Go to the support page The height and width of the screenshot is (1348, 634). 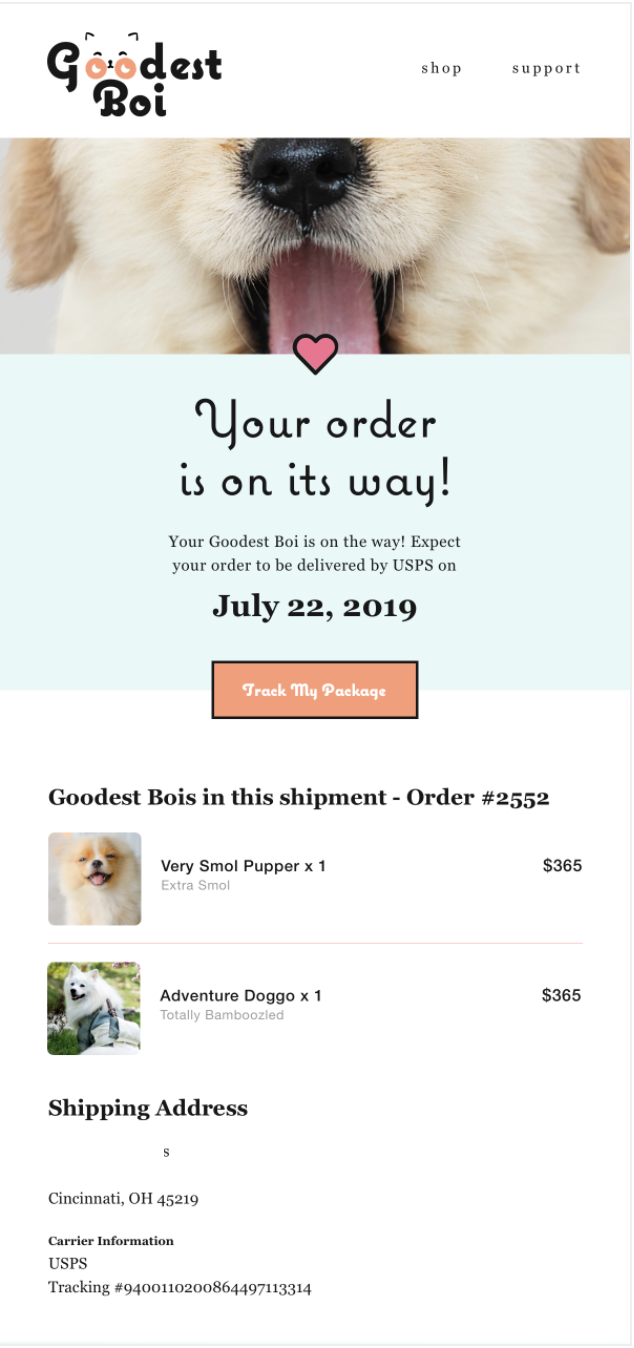tap(546, 68)
